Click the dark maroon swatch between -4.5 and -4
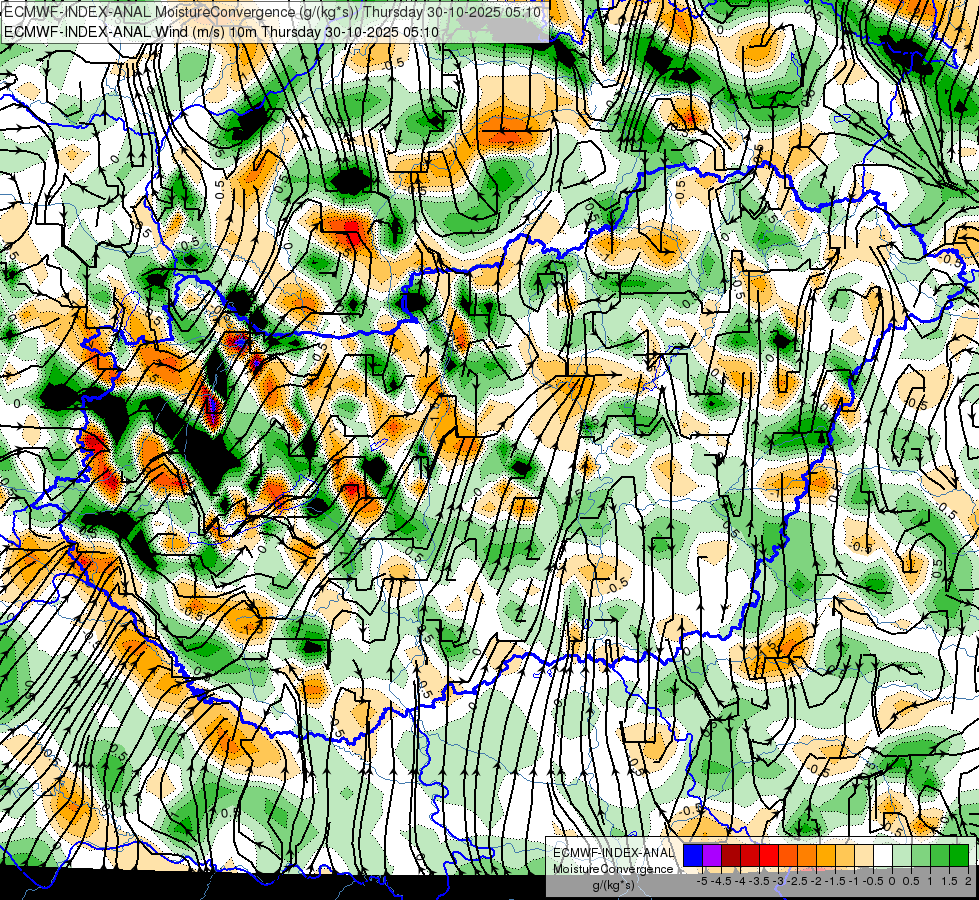979x900 pixels. pos(731,856)
